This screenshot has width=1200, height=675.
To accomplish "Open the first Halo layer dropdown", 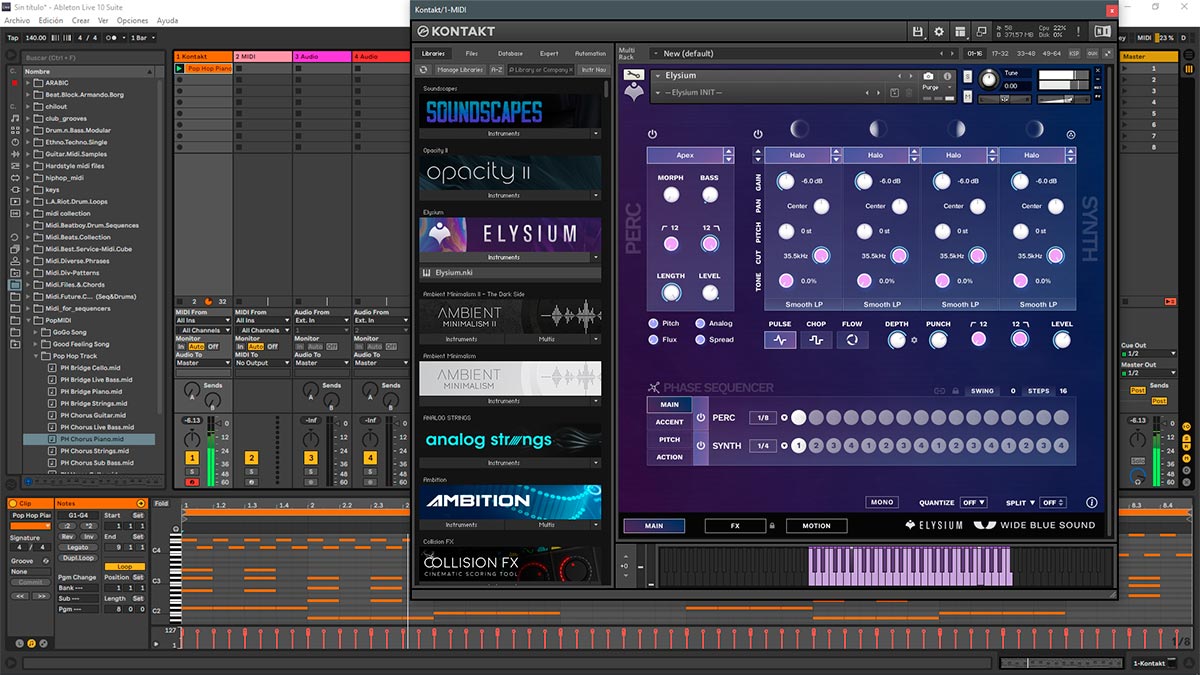I will (797, 156).
